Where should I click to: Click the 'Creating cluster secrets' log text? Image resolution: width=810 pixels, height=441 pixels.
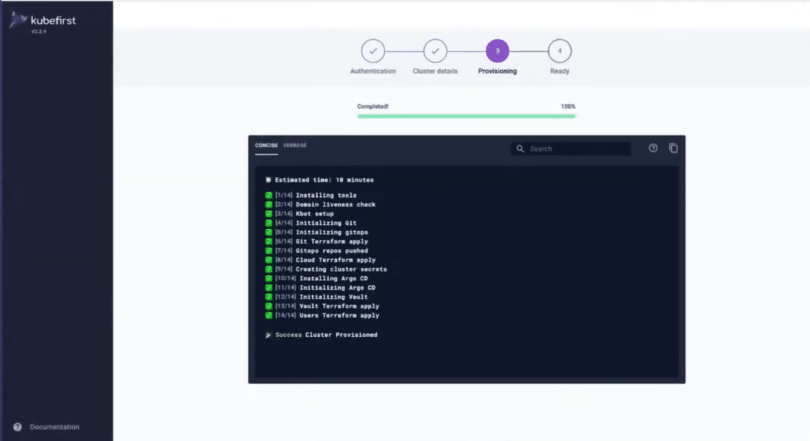coord(341,270)
